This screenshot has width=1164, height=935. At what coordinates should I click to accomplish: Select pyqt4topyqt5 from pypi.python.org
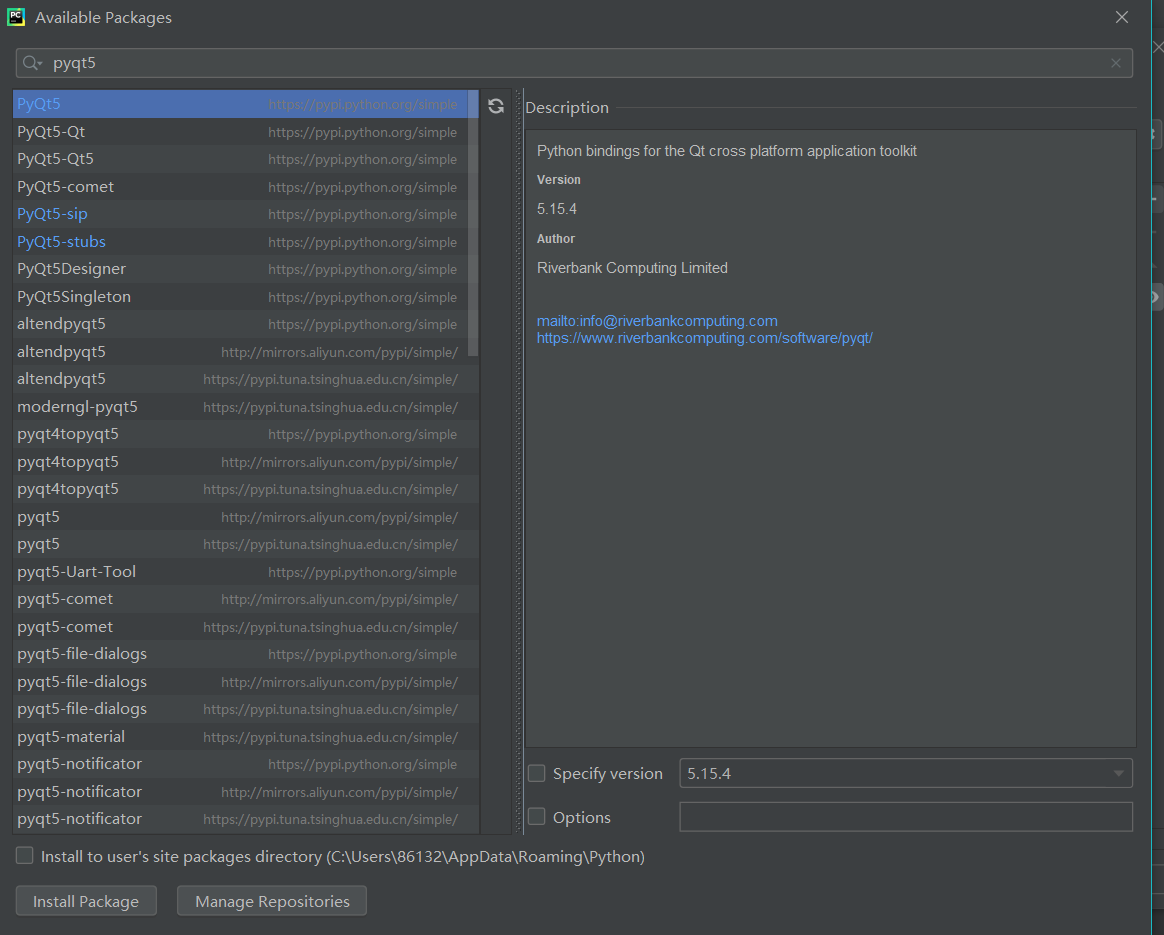pyautogui.click(x=246, y=433)
